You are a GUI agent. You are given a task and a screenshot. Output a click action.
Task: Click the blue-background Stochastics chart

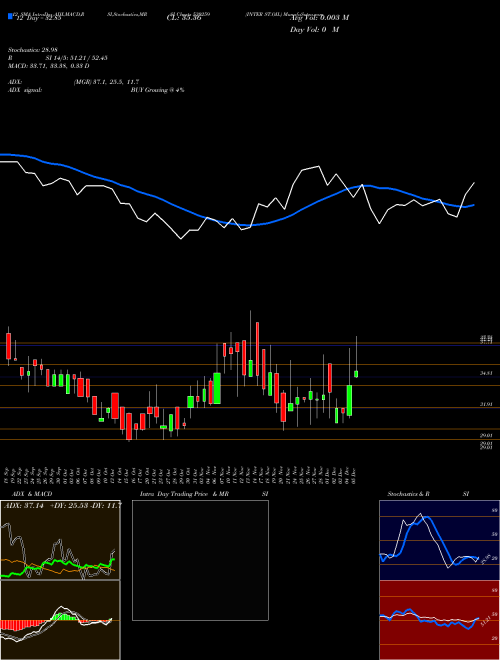[439, 540]
